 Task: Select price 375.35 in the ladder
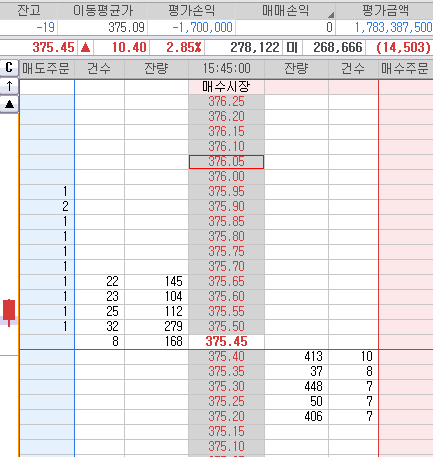(227, 372)
